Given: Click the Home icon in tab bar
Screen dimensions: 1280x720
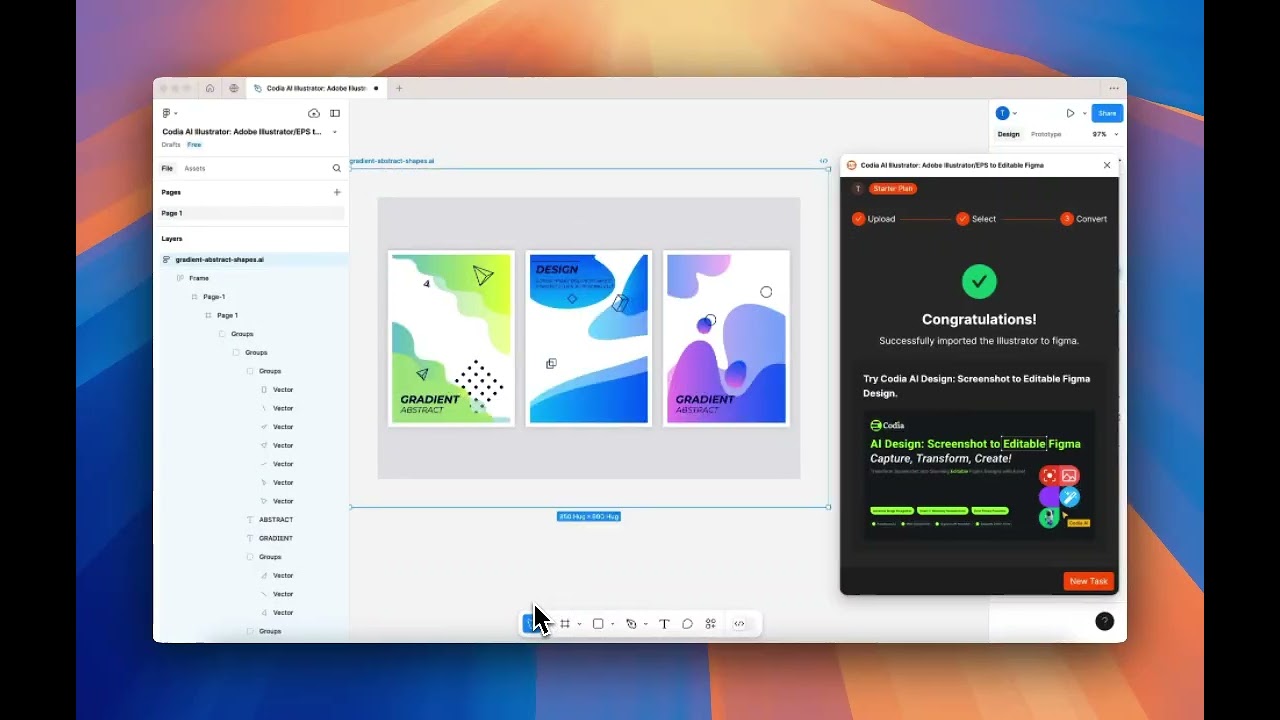Looking at the screenshot, I should coord(210,88).
